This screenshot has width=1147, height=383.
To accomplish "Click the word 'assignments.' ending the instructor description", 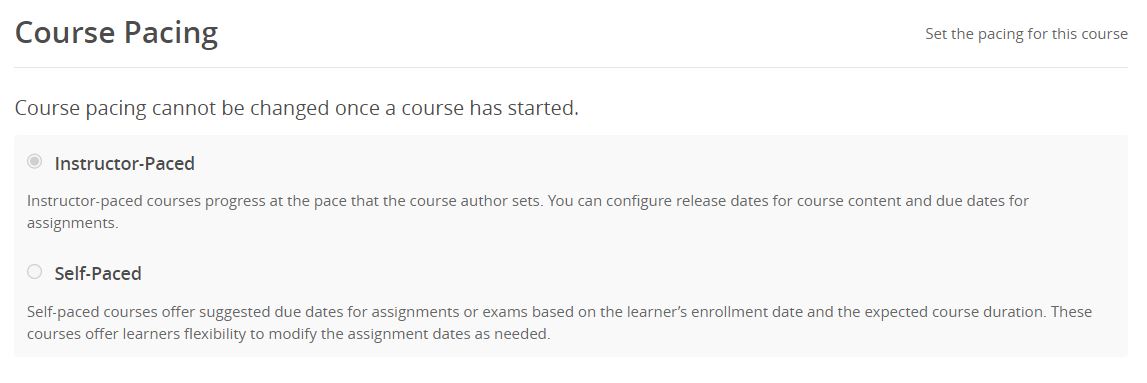I will click(x=72, y=223).
